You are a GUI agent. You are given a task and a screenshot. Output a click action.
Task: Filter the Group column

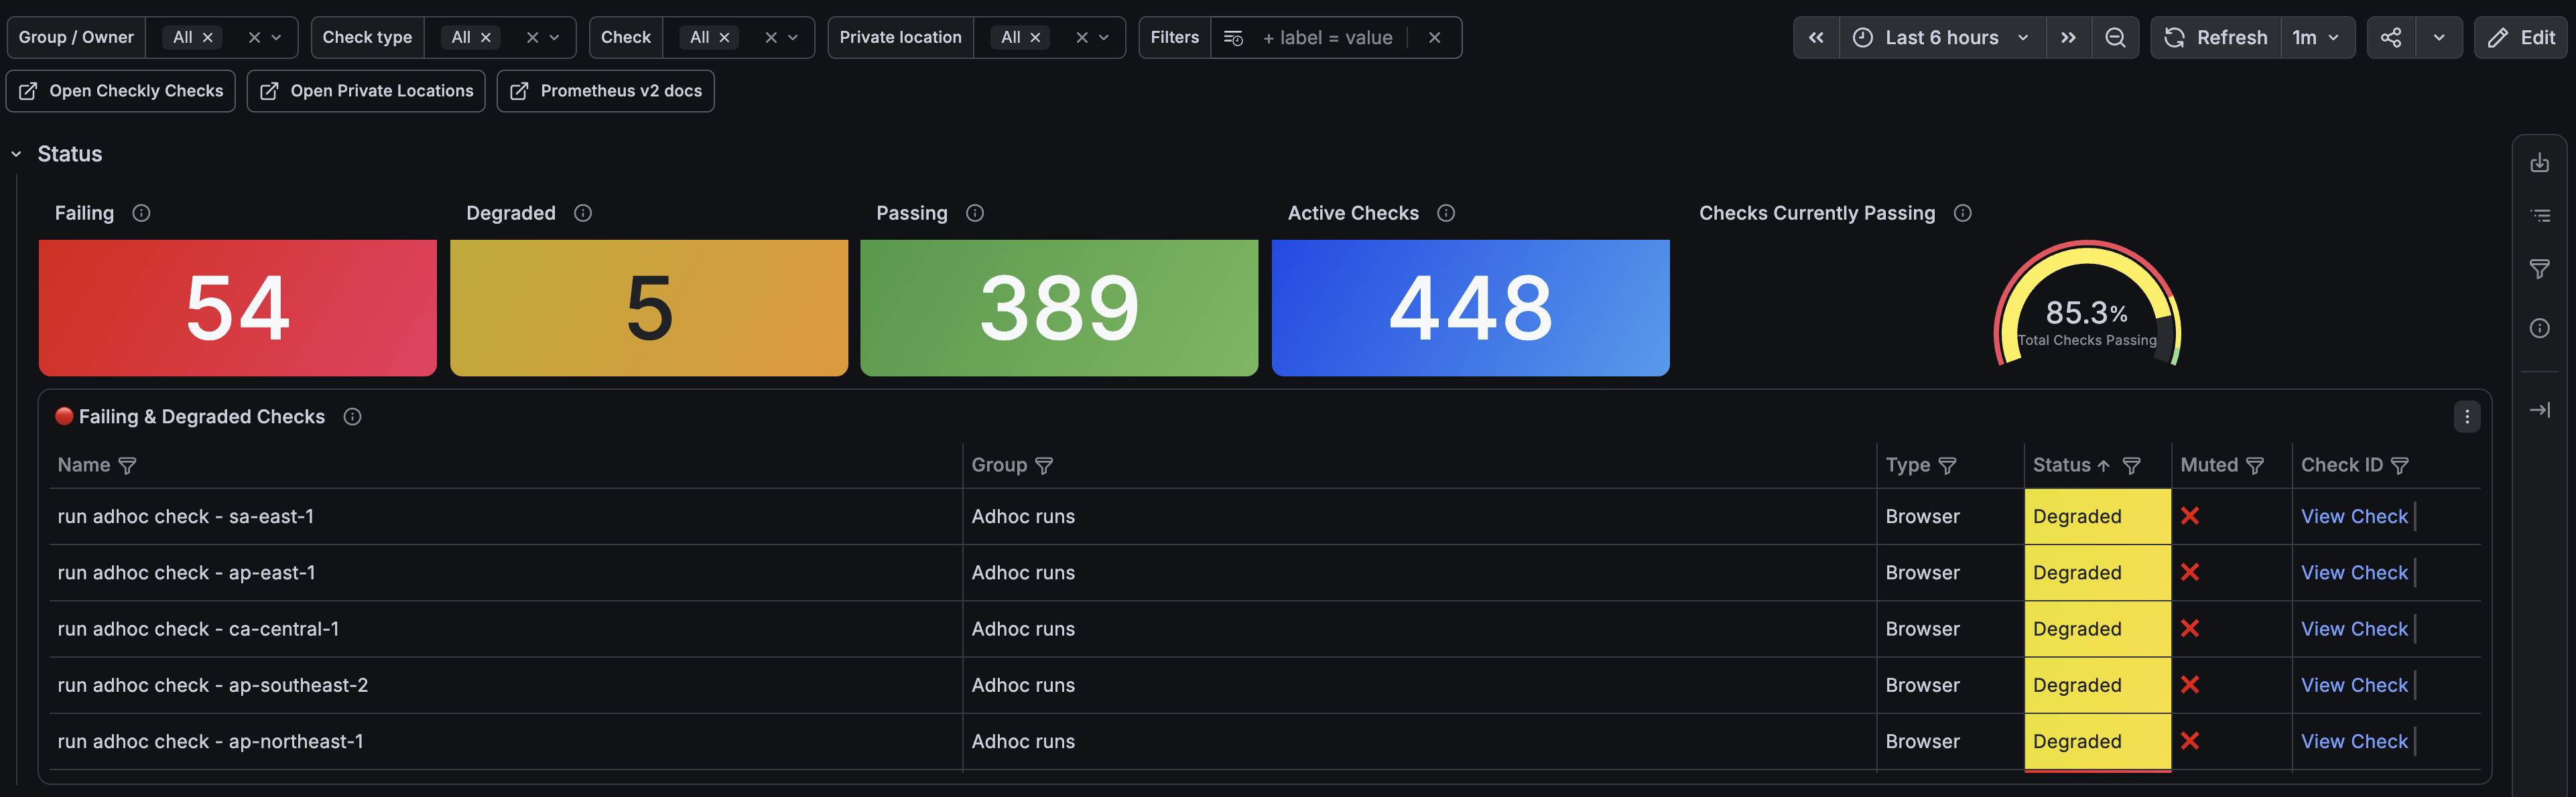click(x=1044, y=466)
